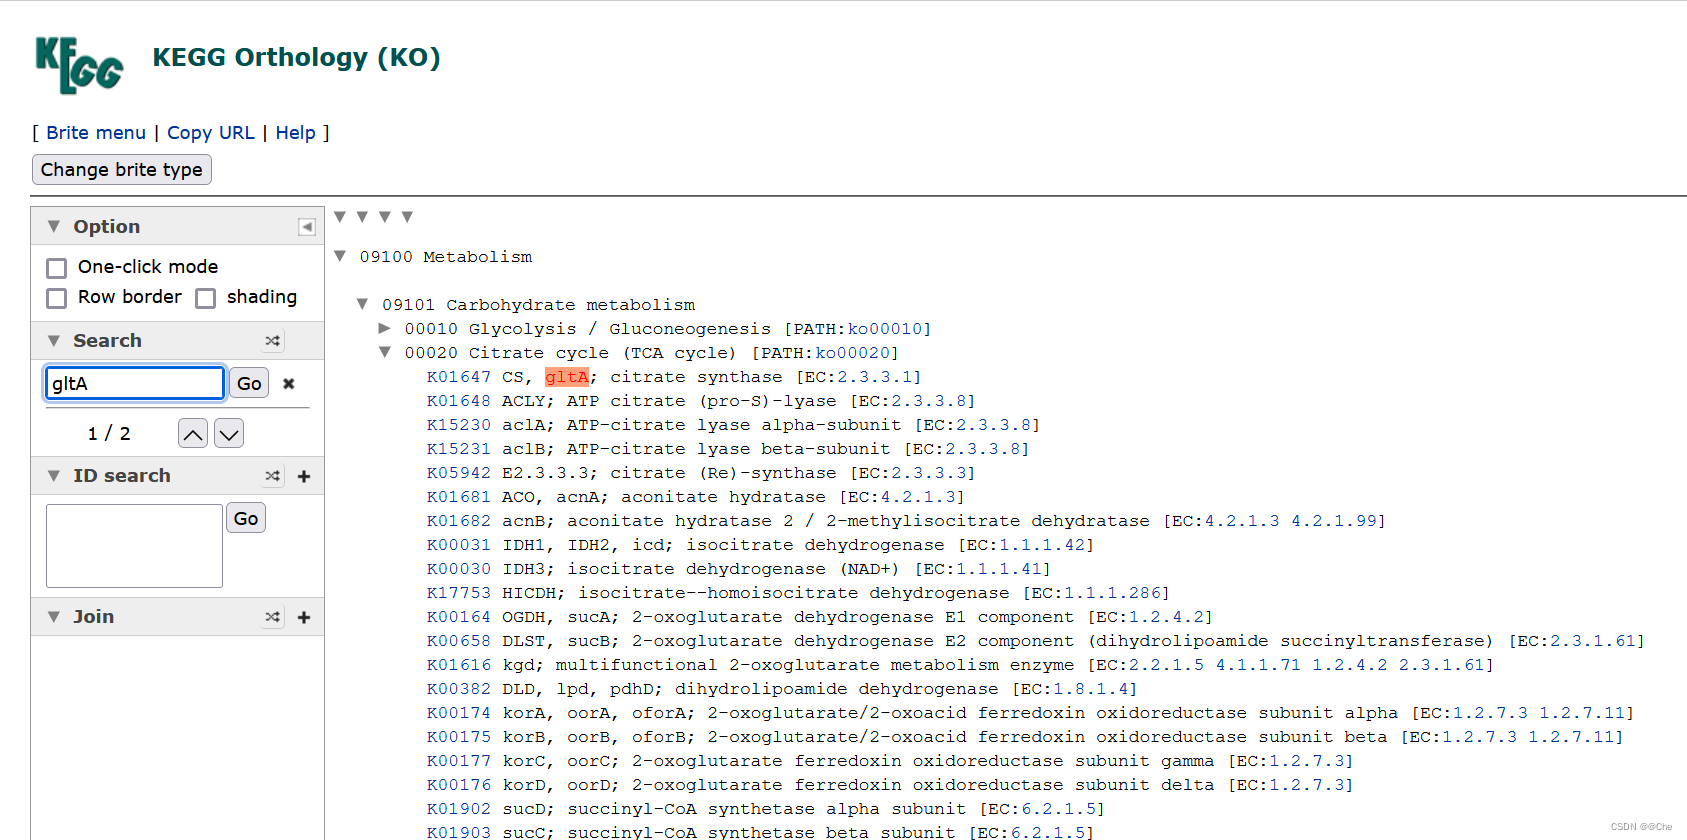1687x840 pixels.
Task: Open EC link 4.1.1.71
Action: 1258,665
